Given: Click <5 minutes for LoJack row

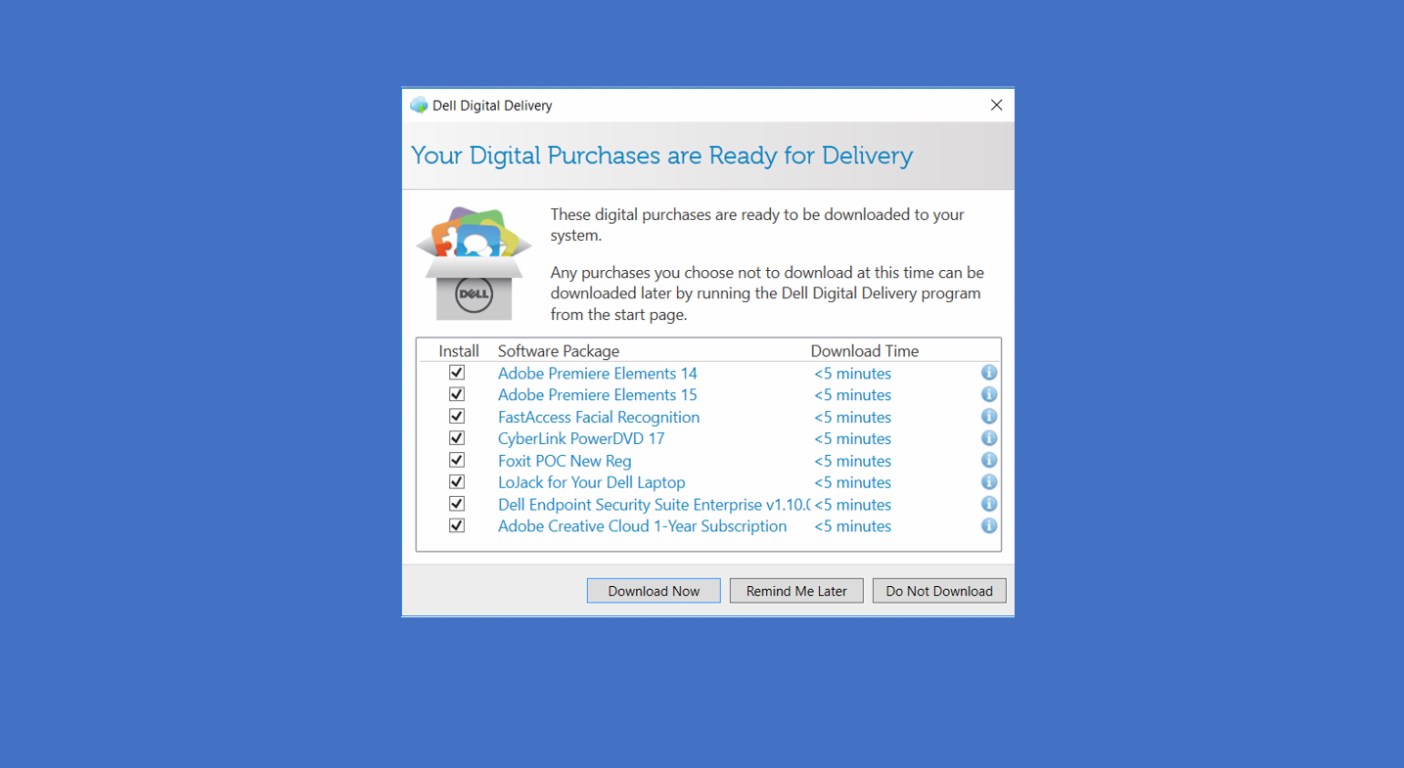Looking at the screenshot, I should tap(853, 483).
